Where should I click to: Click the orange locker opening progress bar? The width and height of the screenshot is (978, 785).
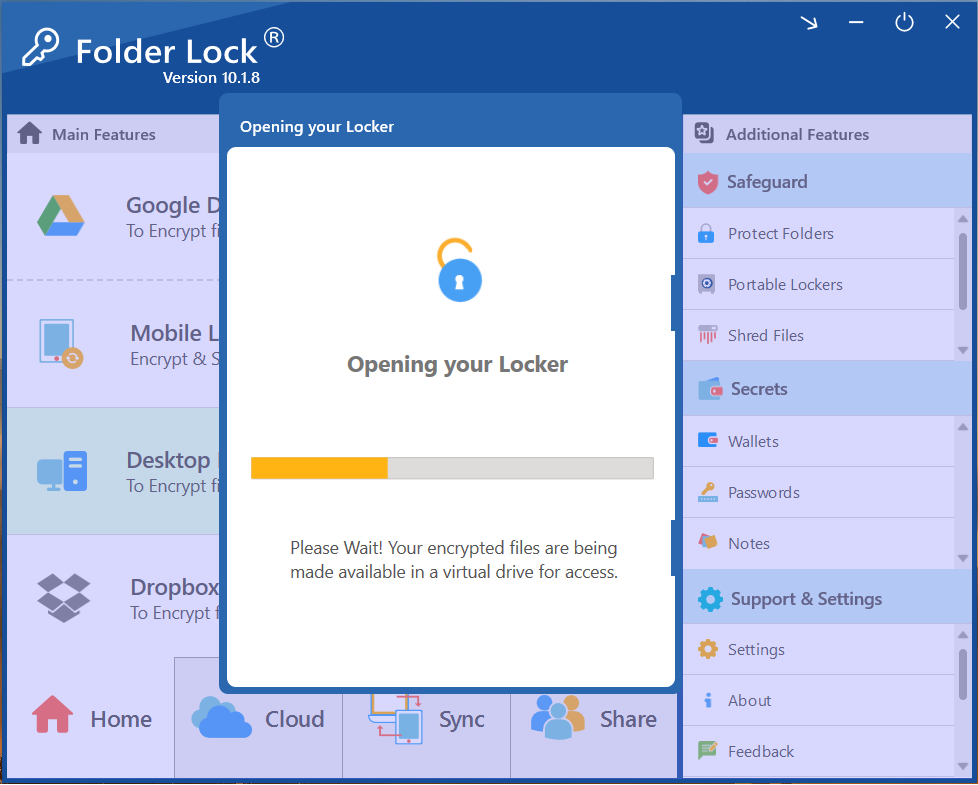click(x=452, y=468)
